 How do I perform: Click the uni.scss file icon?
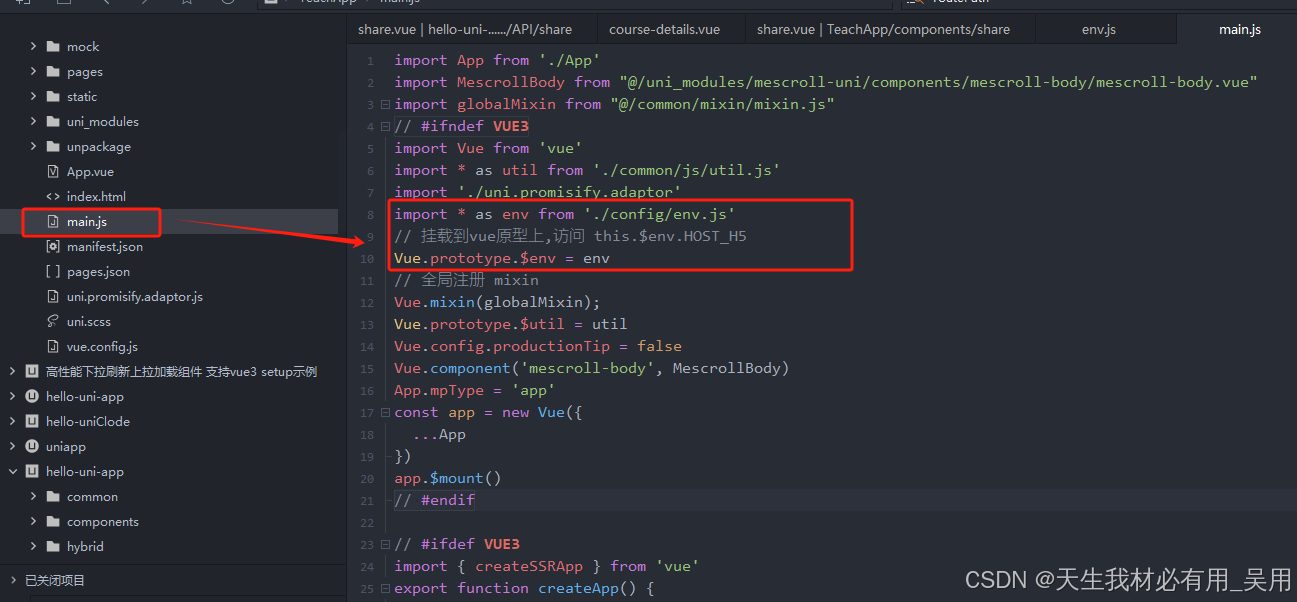(53, 322)
